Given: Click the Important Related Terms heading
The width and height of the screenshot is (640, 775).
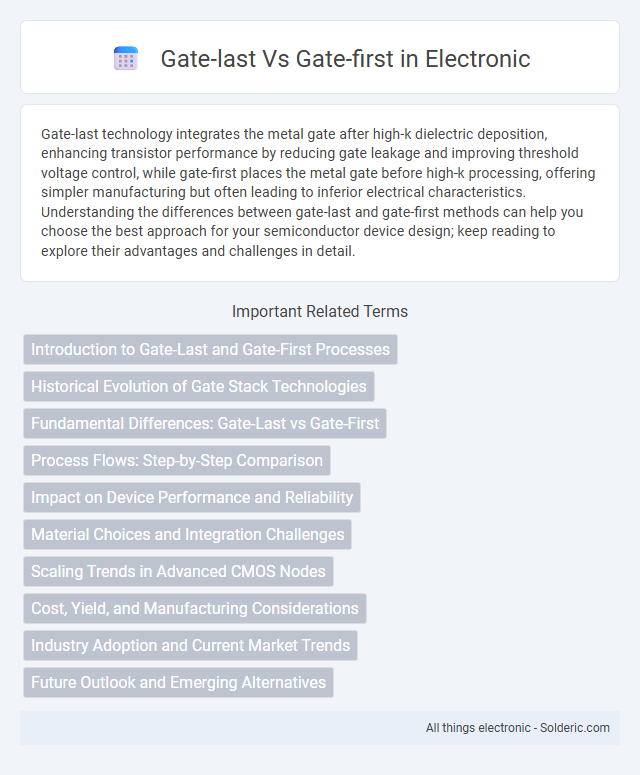Looking at the screenshot, I should [x=320, y=311].
